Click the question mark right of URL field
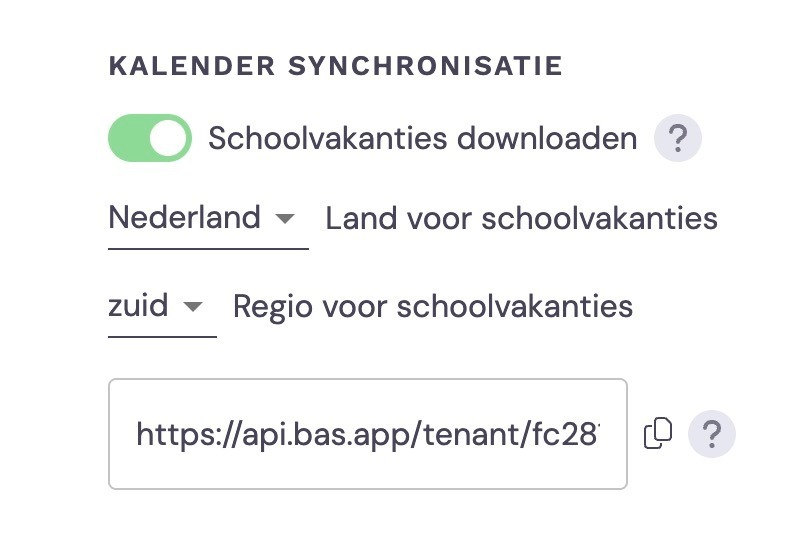The height and width of the screenshot is (534, 790). [x=711, y=434]
